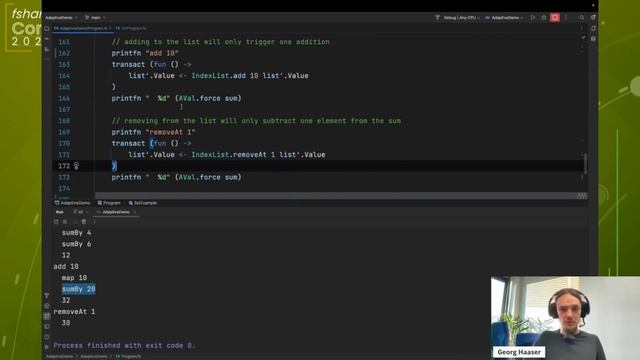Click the run arrow icon at the bottom-left sidebar

pyautogui.click(x=47, y=347)
